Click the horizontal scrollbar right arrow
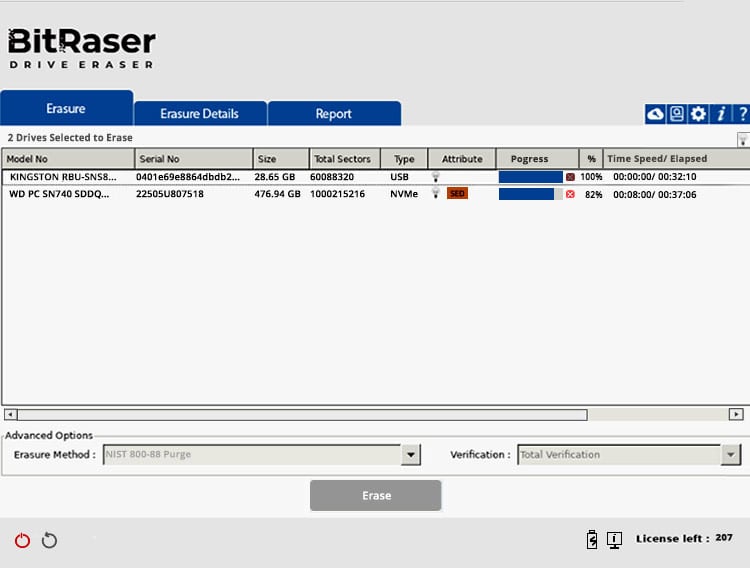This screenshot has width=750, height=568. click(x=736, y=414)
